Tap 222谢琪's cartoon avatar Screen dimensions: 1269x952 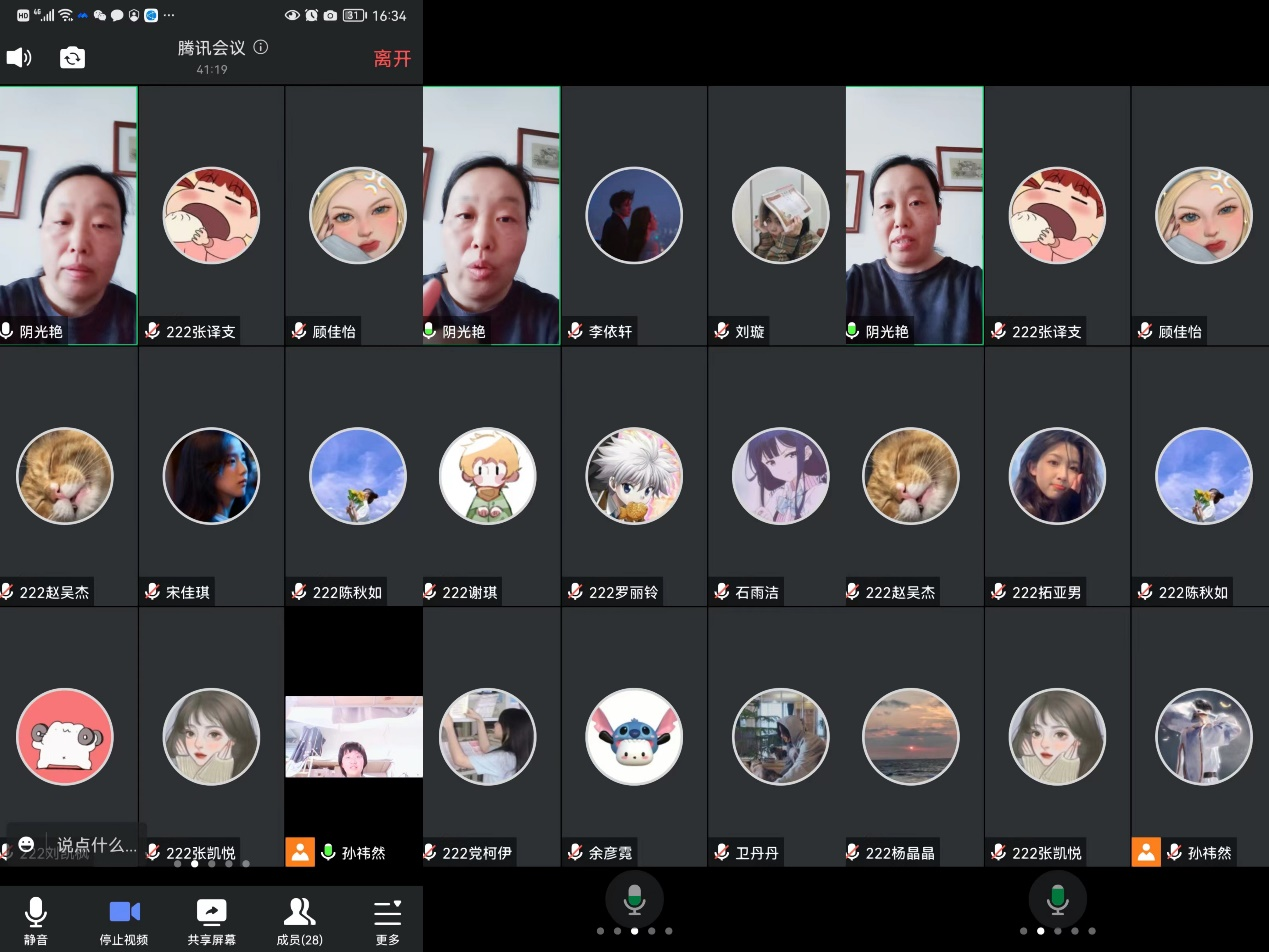pos(488,476)
